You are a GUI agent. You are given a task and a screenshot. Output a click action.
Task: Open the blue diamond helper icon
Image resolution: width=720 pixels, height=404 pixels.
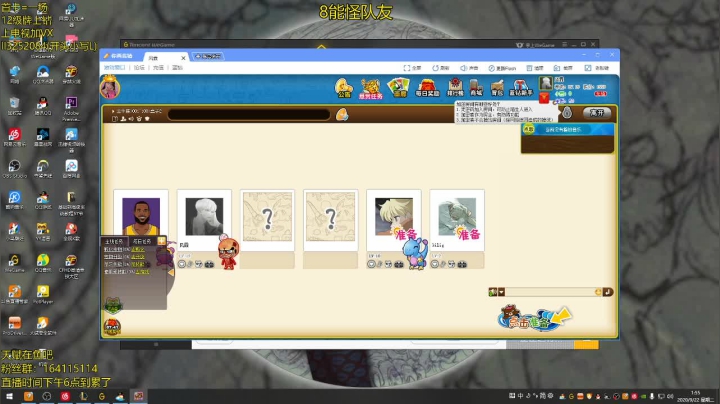click(x=521, y=88)
